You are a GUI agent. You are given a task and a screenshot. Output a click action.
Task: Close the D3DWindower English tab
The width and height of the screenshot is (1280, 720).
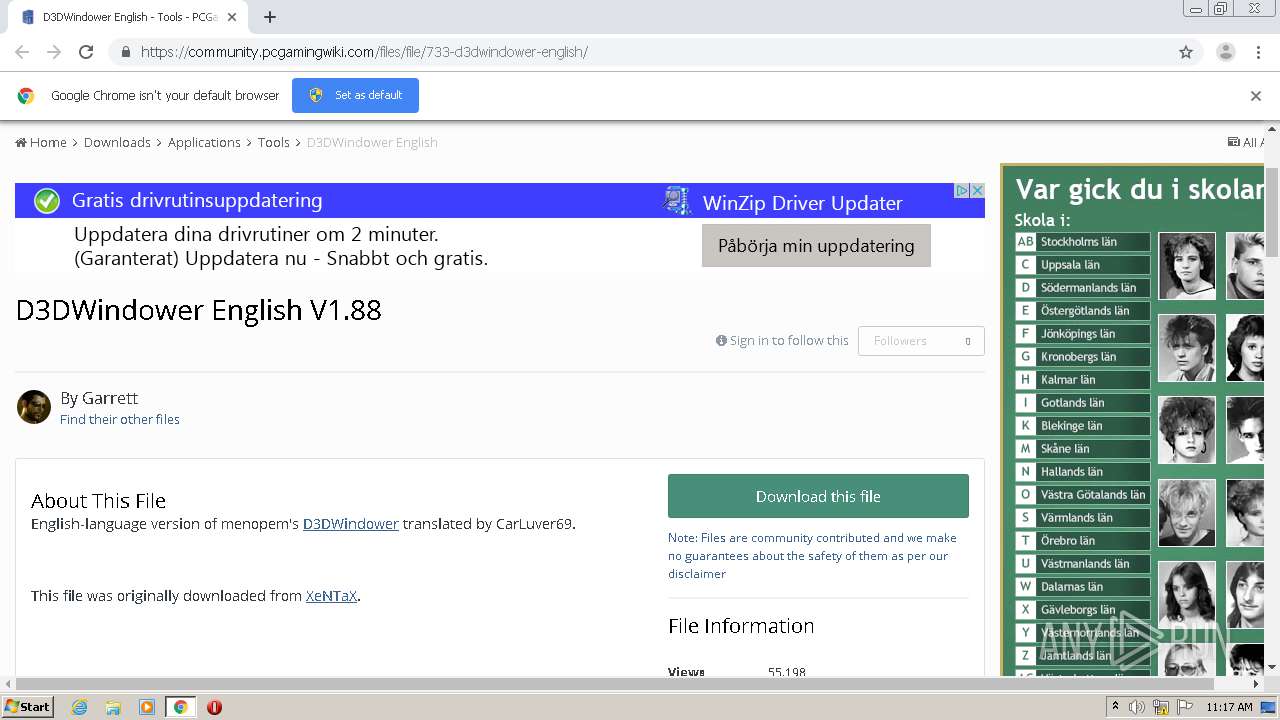click(x=232, y=17)
